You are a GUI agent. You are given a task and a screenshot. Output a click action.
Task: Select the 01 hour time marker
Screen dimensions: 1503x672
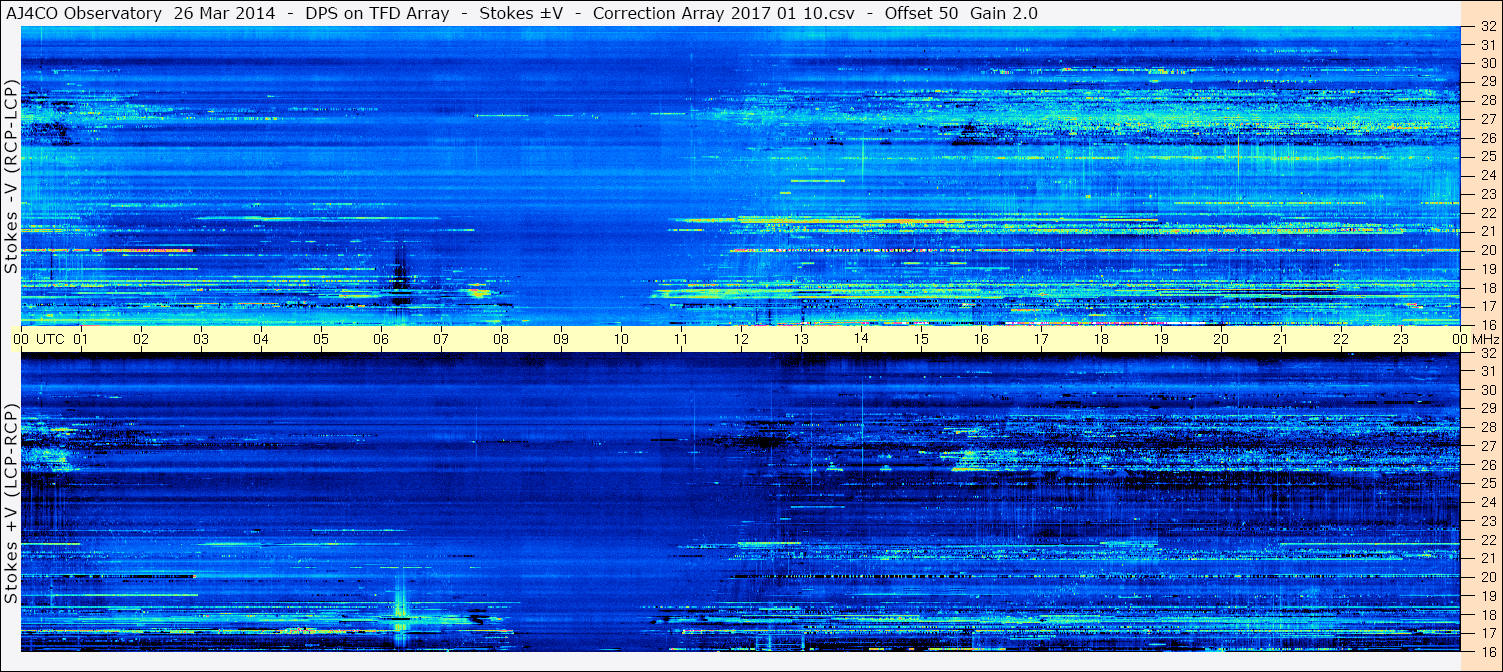click(81, 339)
